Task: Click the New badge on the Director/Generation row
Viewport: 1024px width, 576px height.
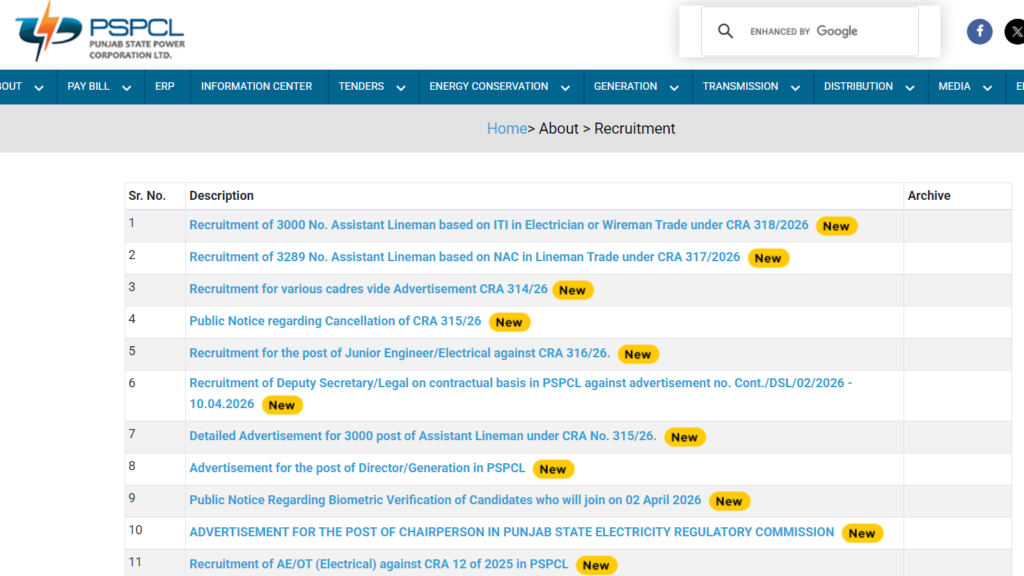Action: tap(553, 469)
